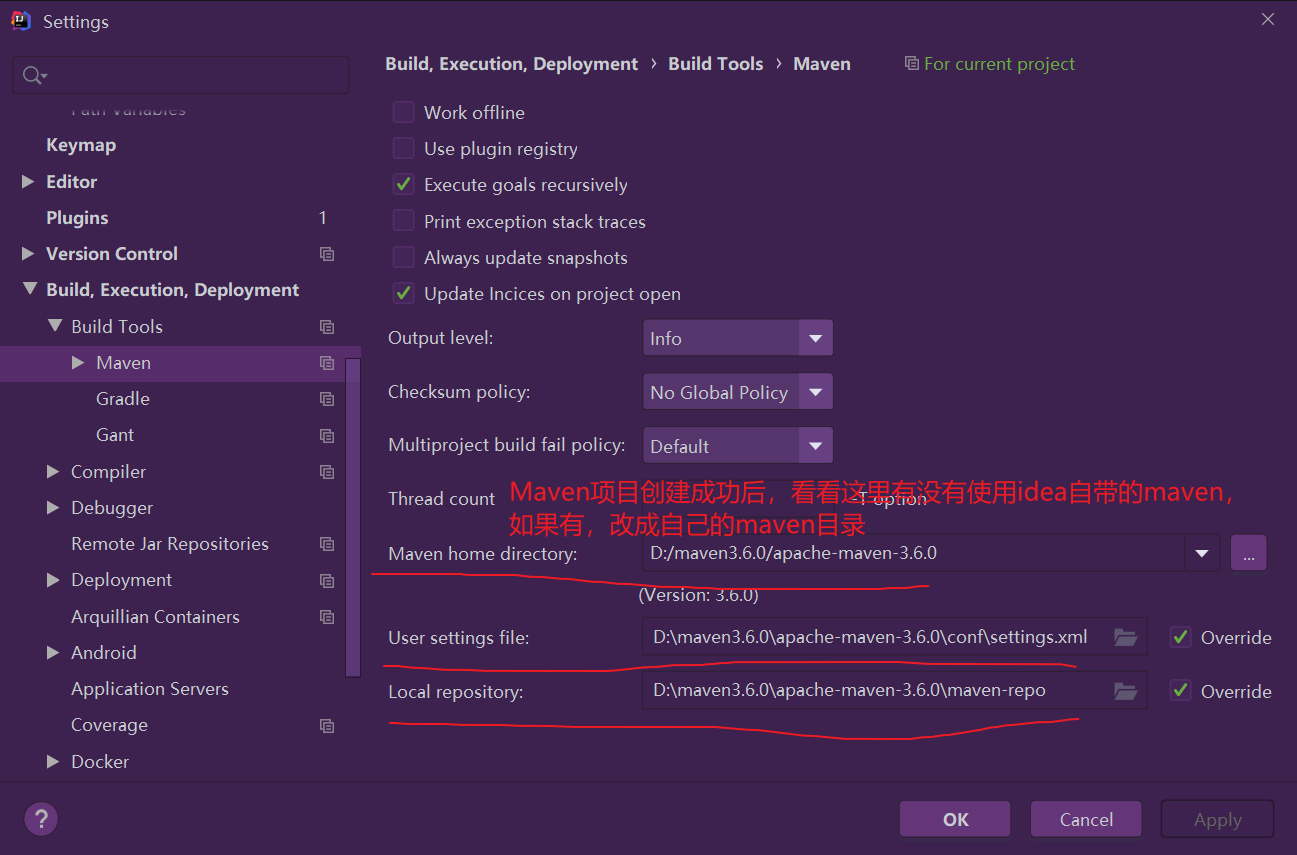The width and height of the screenshot is (1297, 855).
Task: Expand the Version Control tree node
Action: pyautogui.click(x=28, y=254)
